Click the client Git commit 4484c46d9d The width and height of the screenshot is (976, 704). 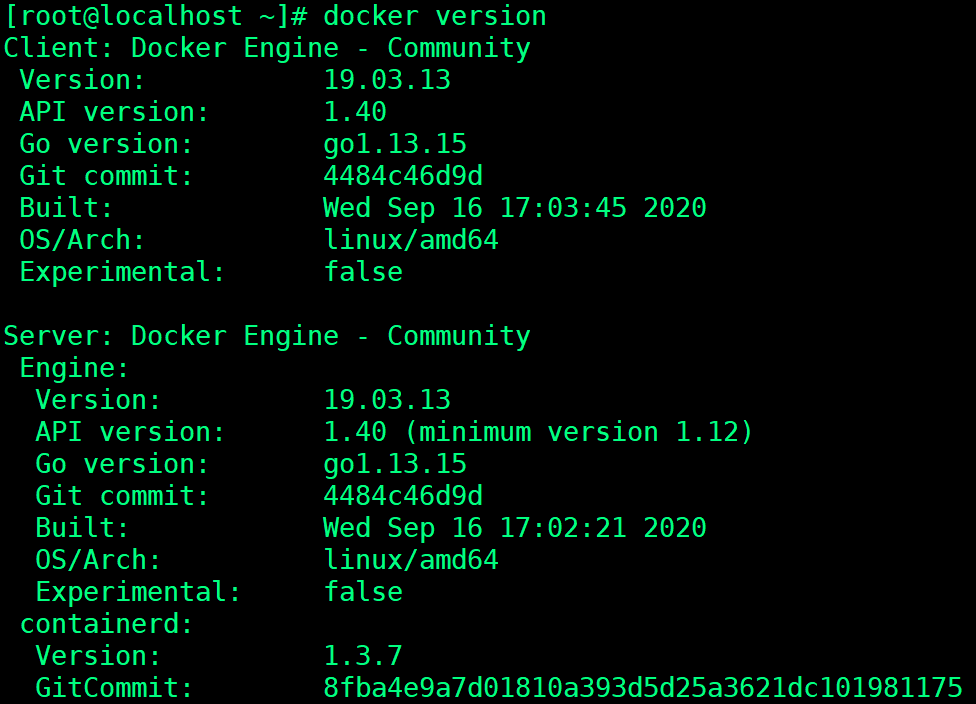click(x=403, y=176)
